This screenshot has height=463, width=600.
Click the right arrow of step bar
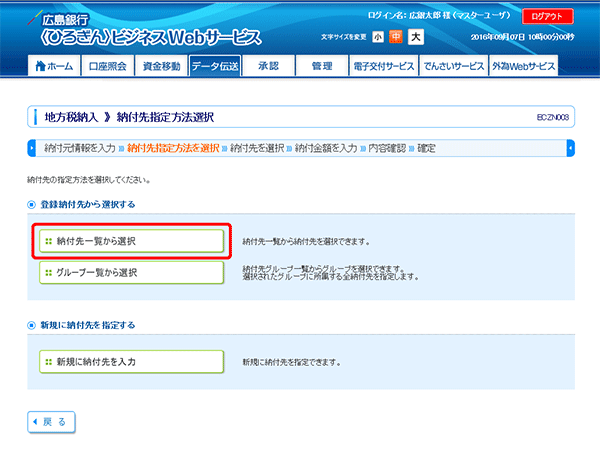click(571, 148)
